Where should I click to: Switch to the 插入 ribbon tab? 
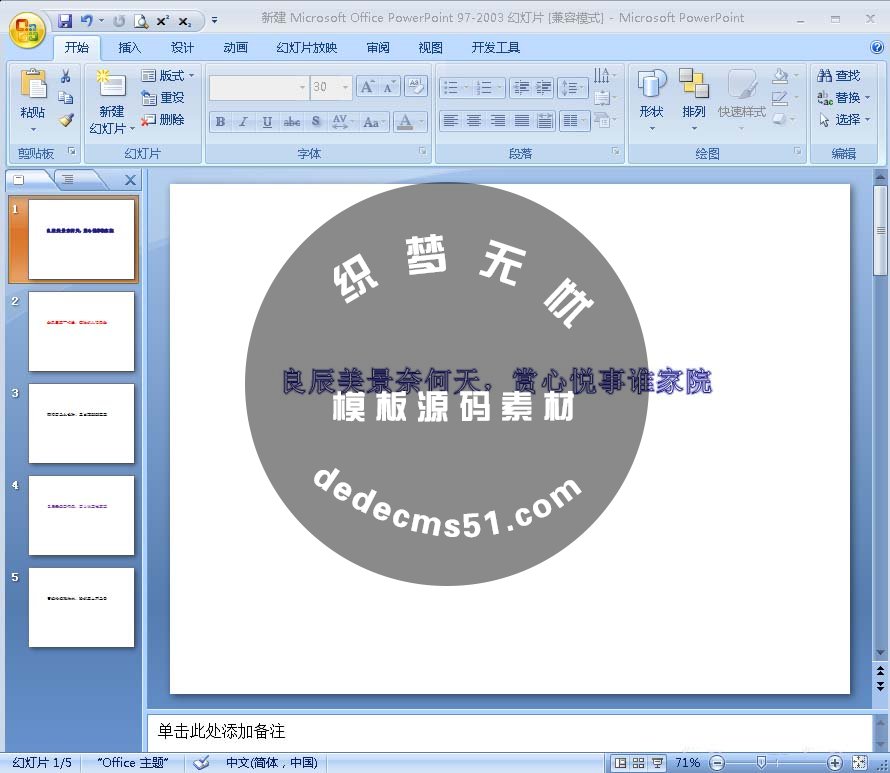(128, 47)
